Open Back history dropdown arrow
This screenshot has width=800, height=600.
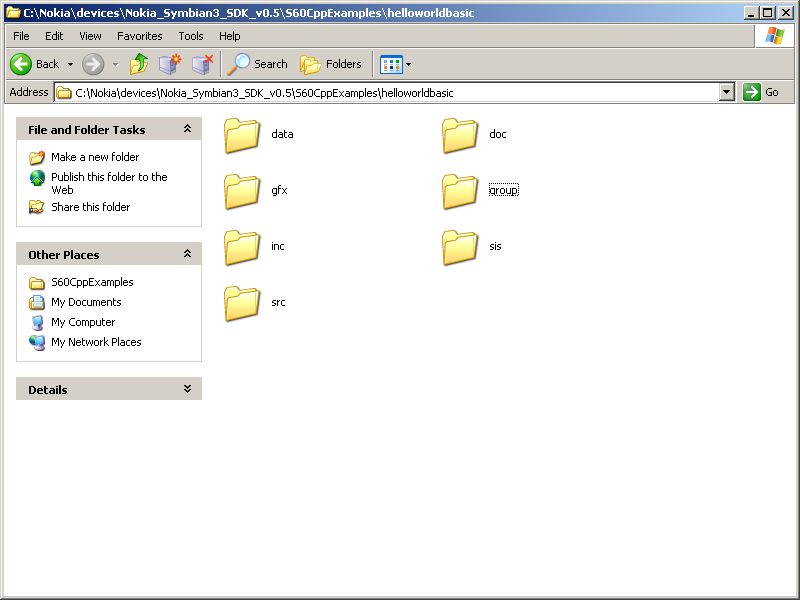[70, 64]
